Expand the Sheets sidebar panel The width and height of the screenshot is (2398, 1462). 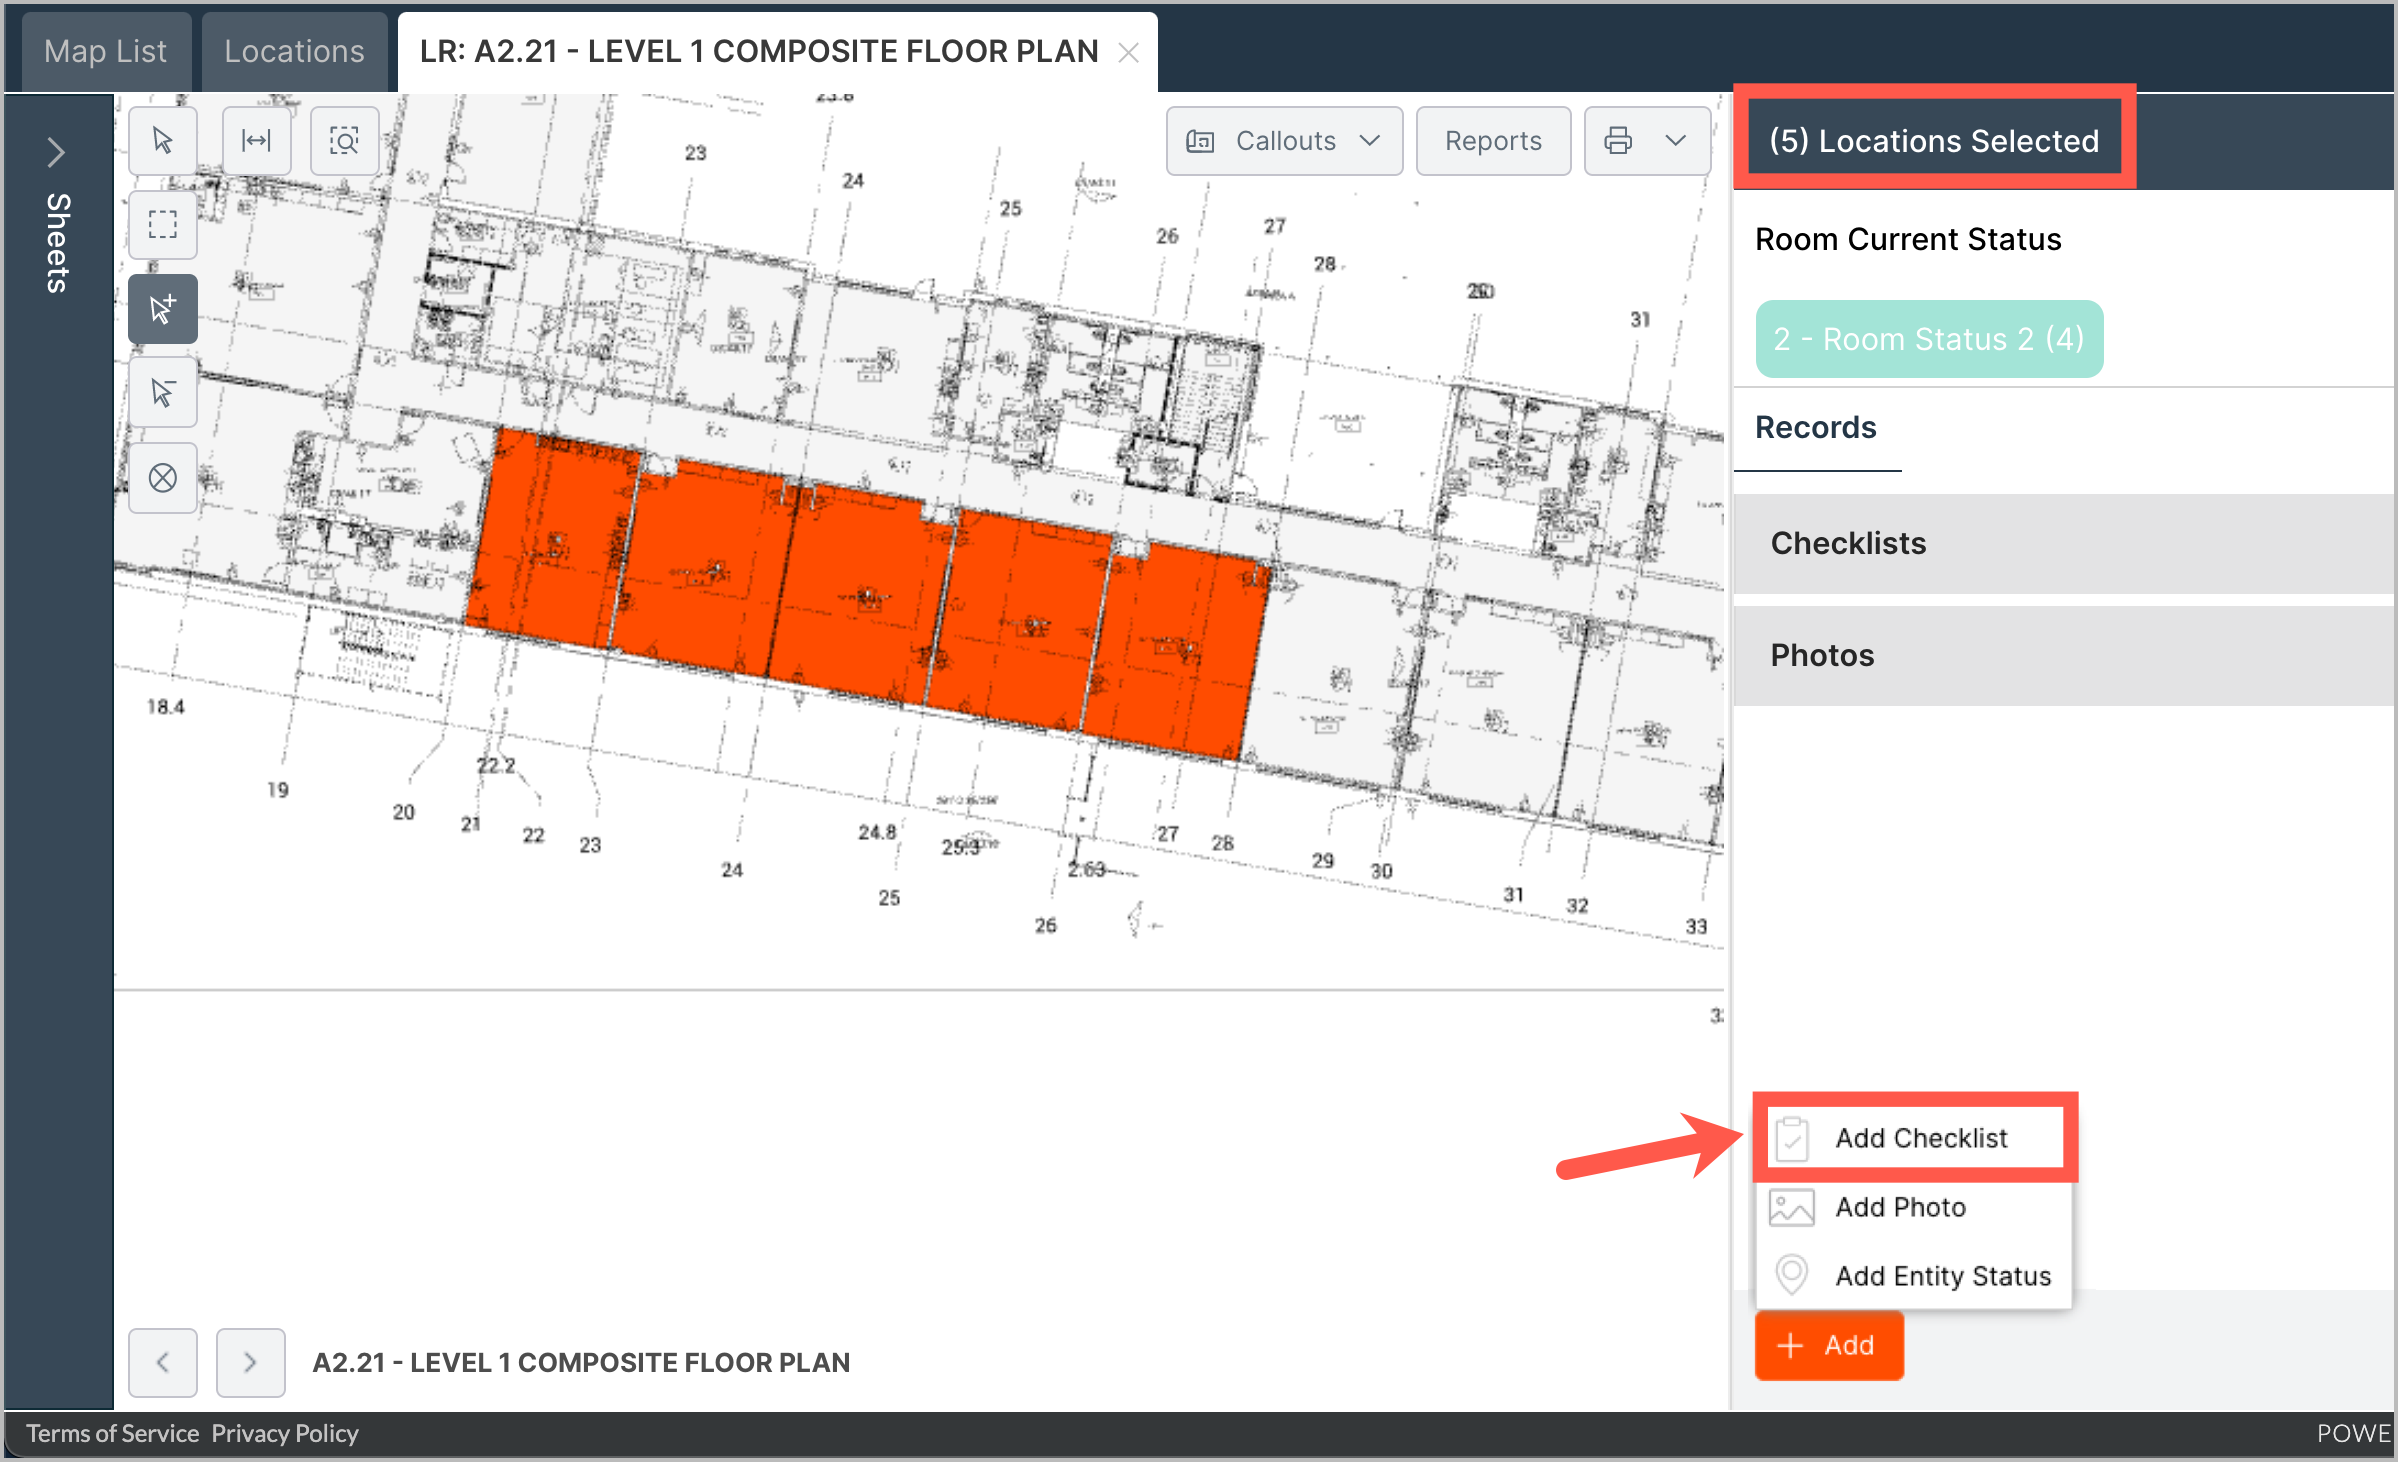pos(56,153)
